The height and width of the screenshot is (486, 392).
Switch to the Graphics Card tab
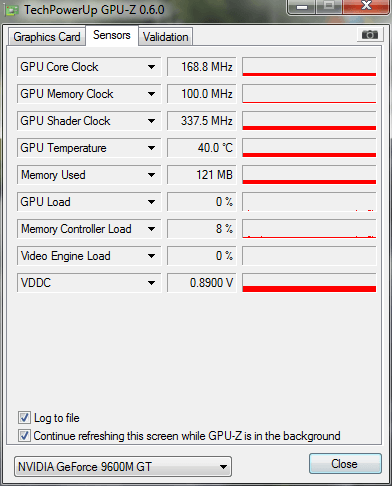tap(47, 37)
